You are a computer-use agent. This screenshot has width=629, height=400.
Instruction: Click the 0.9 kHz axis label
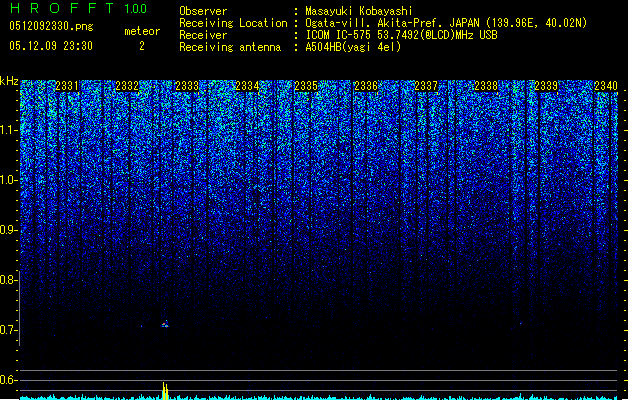pyautogui.click(x=8, y=230)
